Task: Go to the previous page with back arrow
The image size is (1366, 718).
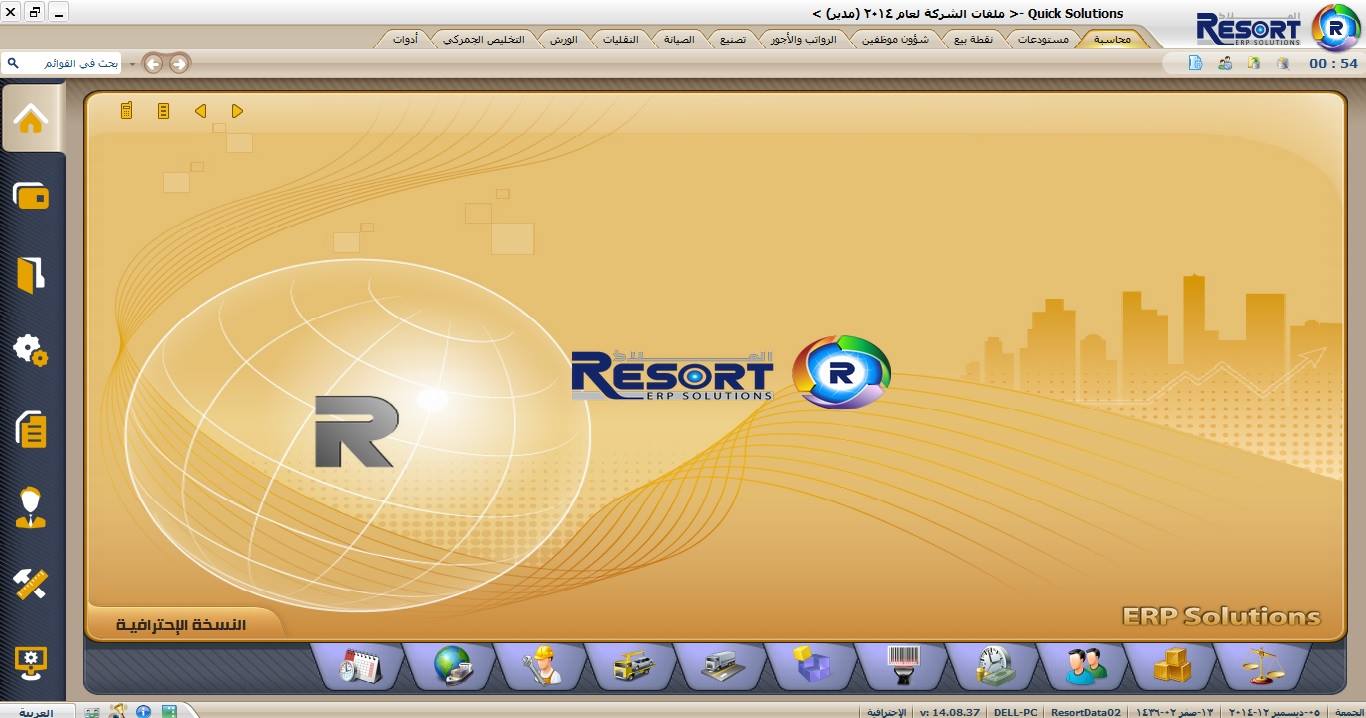Action: [153, 63]
